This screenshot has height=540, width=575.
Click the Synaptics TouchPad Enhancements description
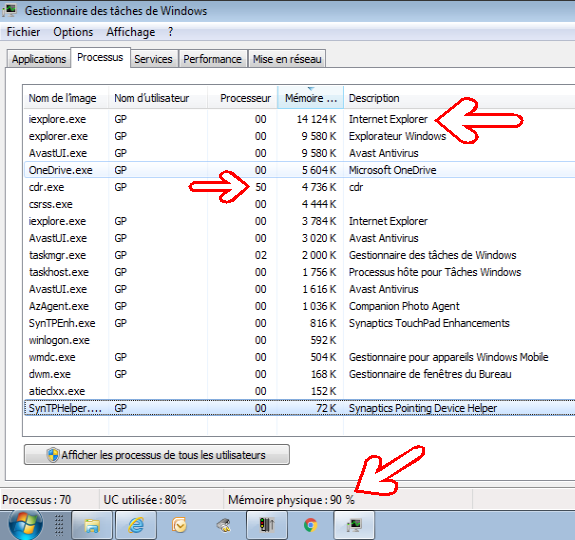coord(429,323)
